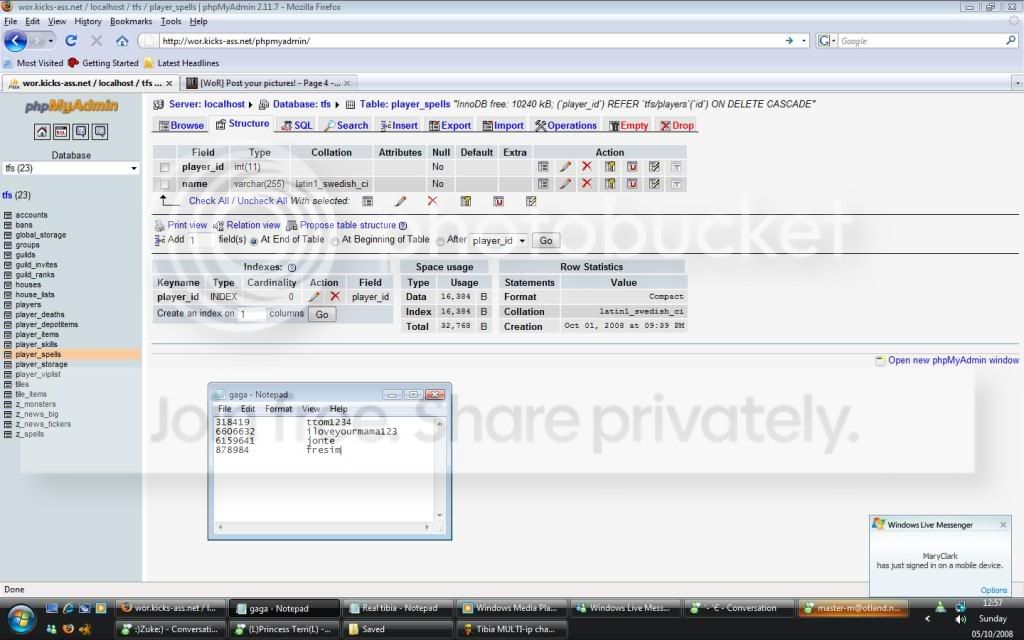Click the primary key icon for name field
Viewport: 1024px width, 640px height.
610,184
